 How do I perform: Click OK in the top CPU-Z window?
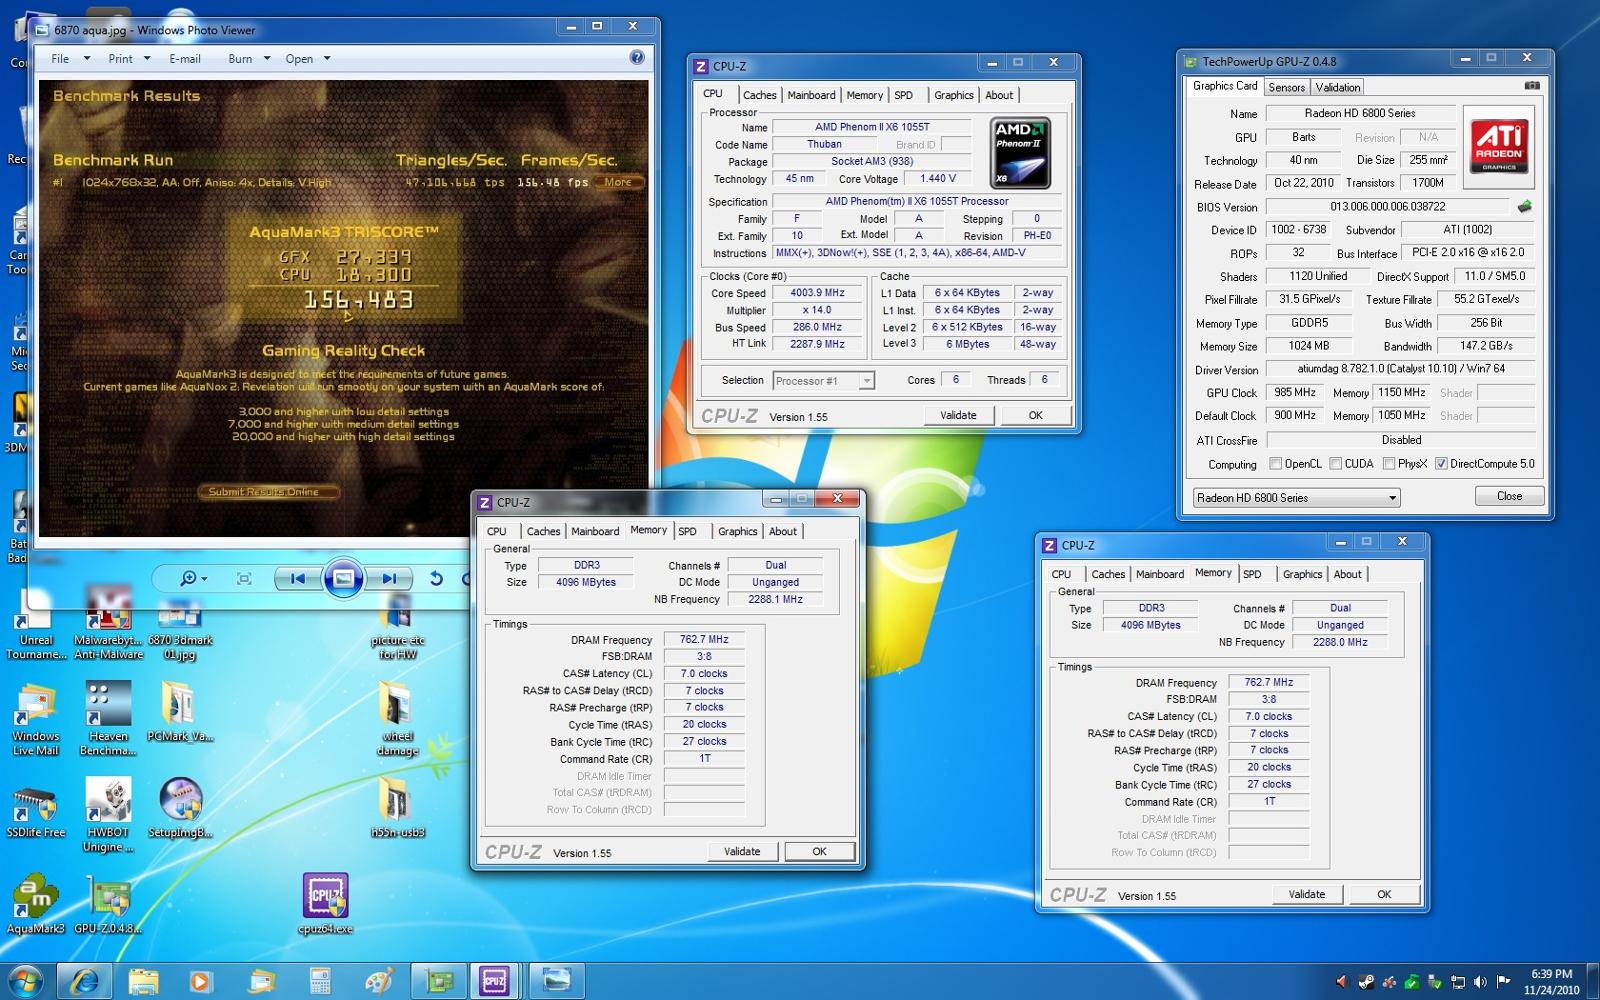coord(1035,415)
